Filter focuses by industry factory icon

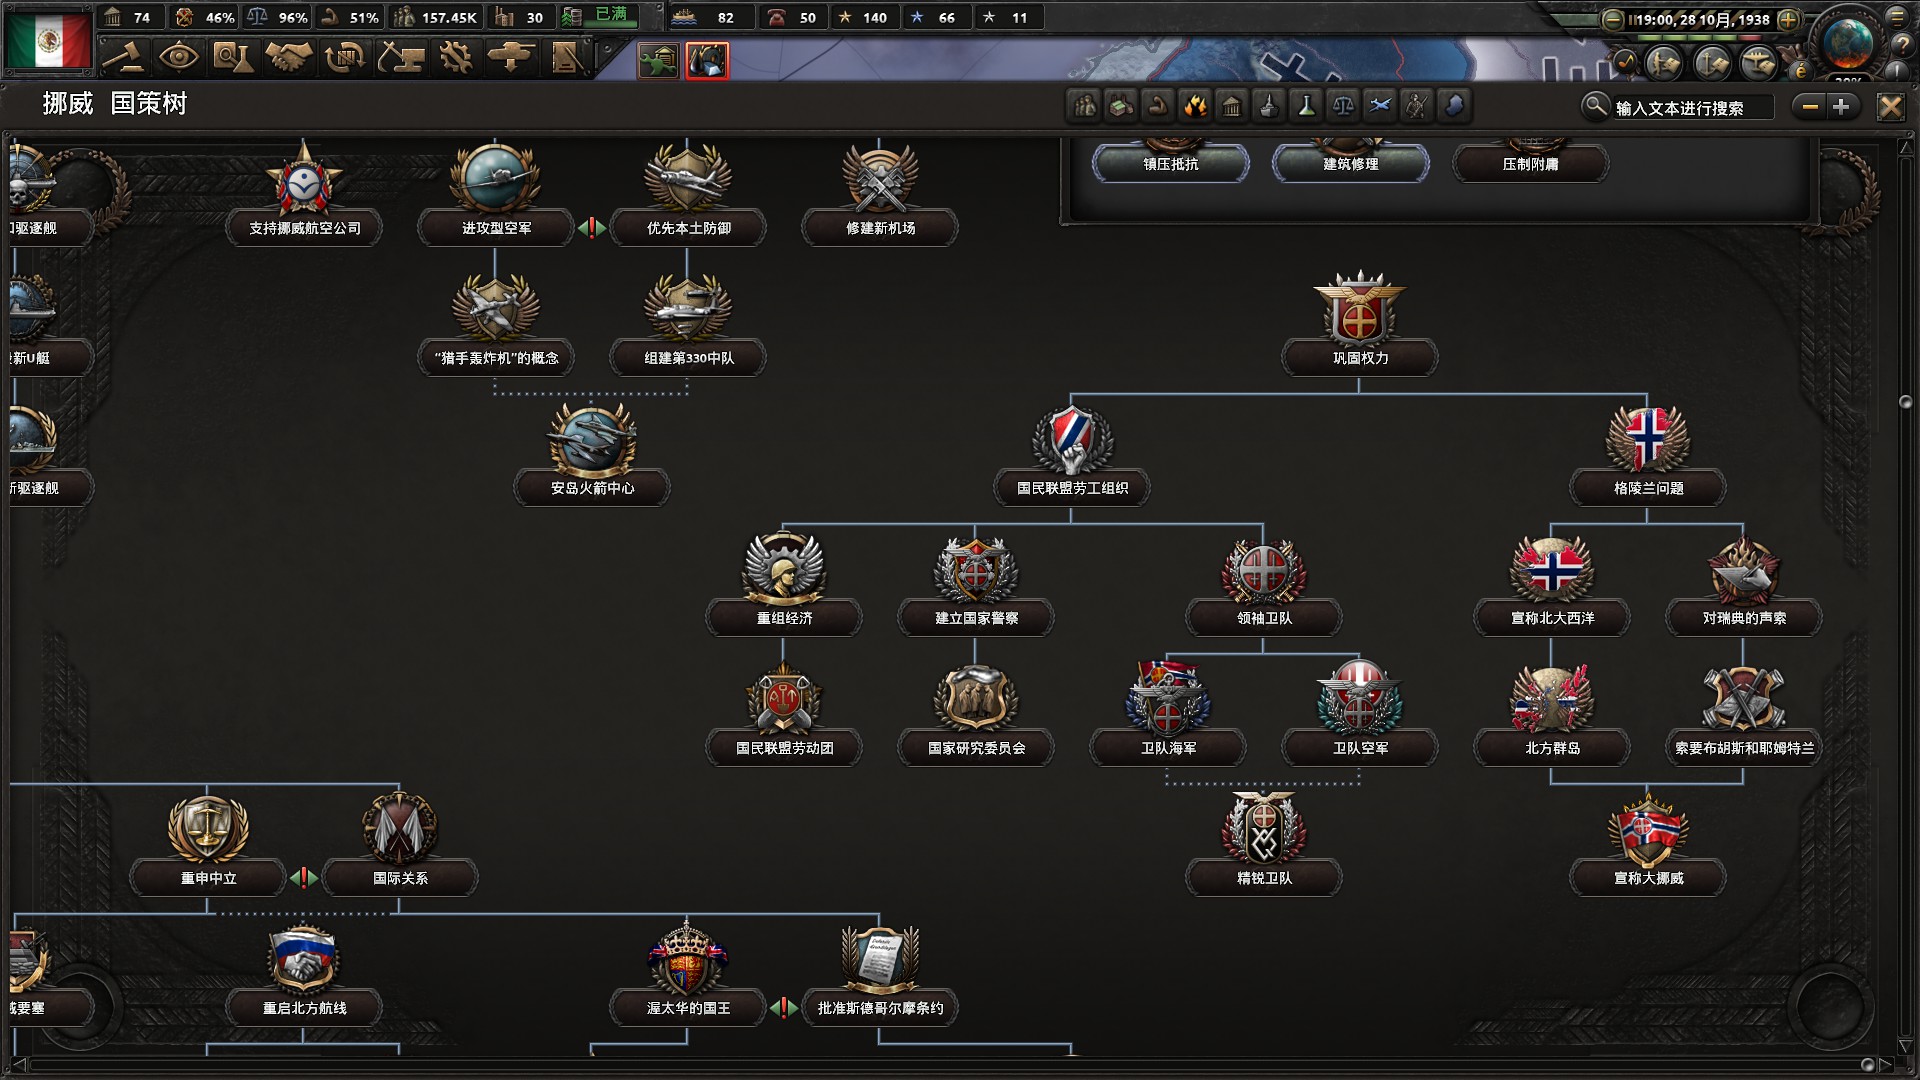pyautogui.click(x=1122, y=105)
